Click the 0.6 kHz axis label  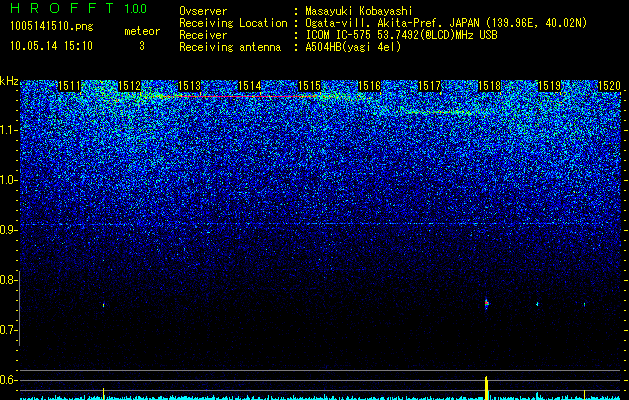8,380
